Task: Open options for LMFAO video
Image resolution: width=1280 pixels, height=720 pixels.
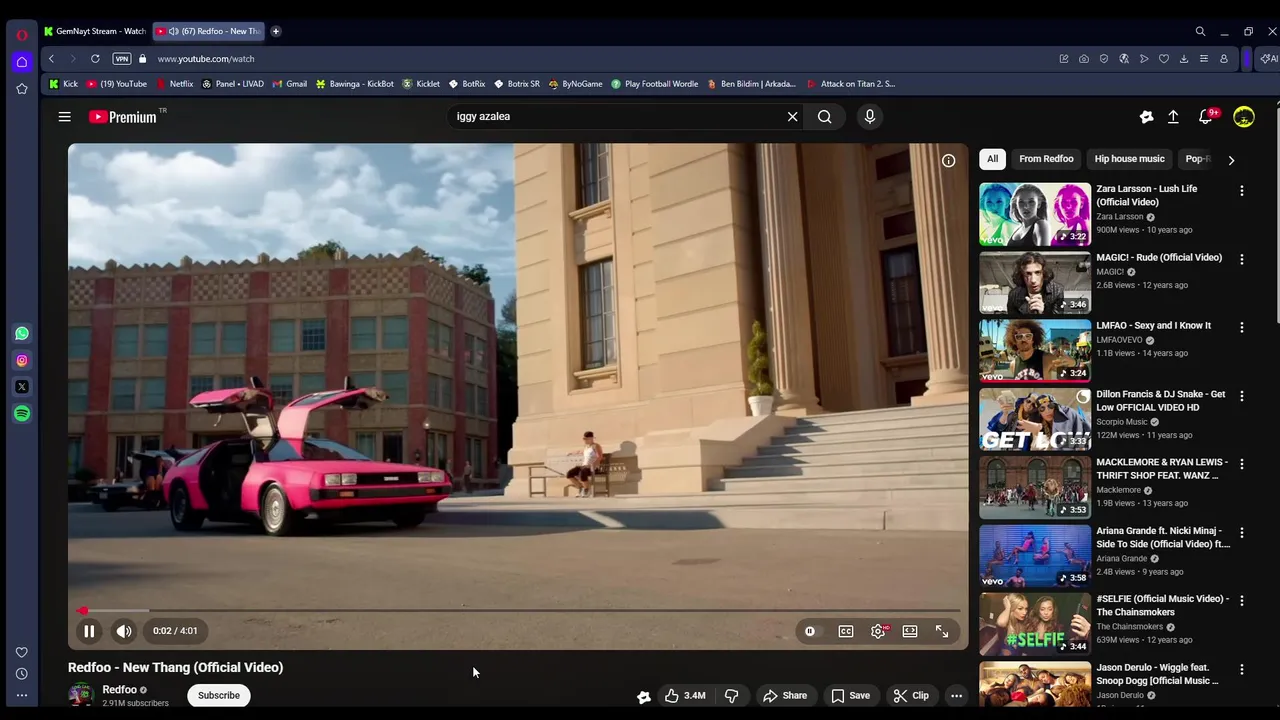Action: click(x=1242, y=327)
